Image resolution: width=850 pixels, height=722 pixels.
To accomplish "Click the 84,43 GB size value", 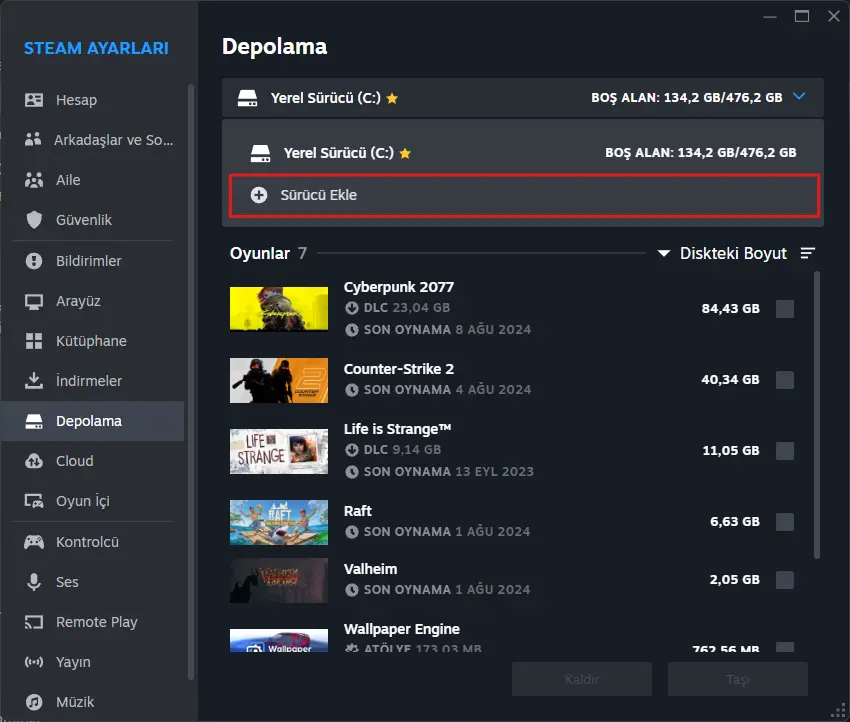I will 730,308.
